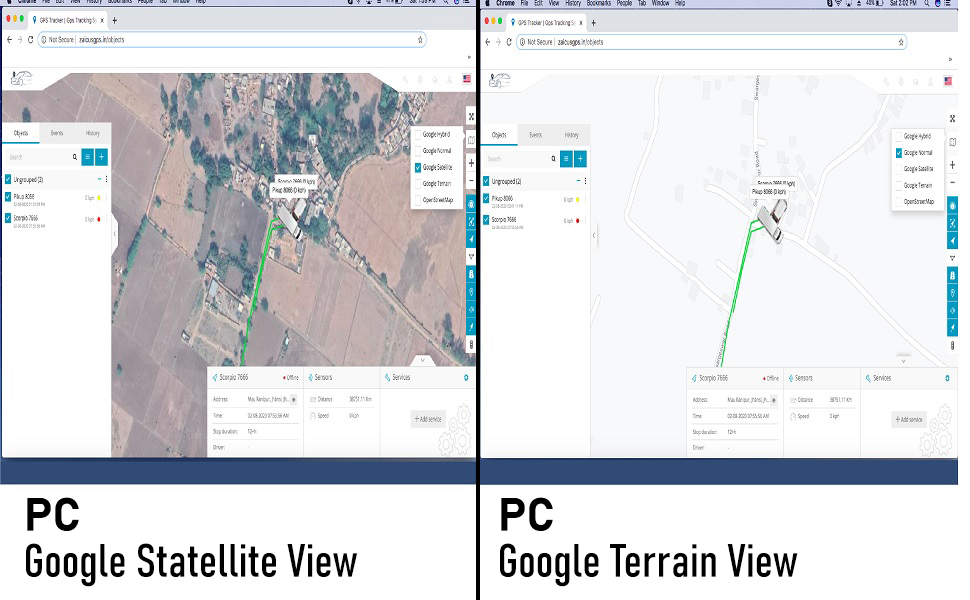
Task: Uncheck Google Normal layer in Terrain View window
Action: (899, 153)
